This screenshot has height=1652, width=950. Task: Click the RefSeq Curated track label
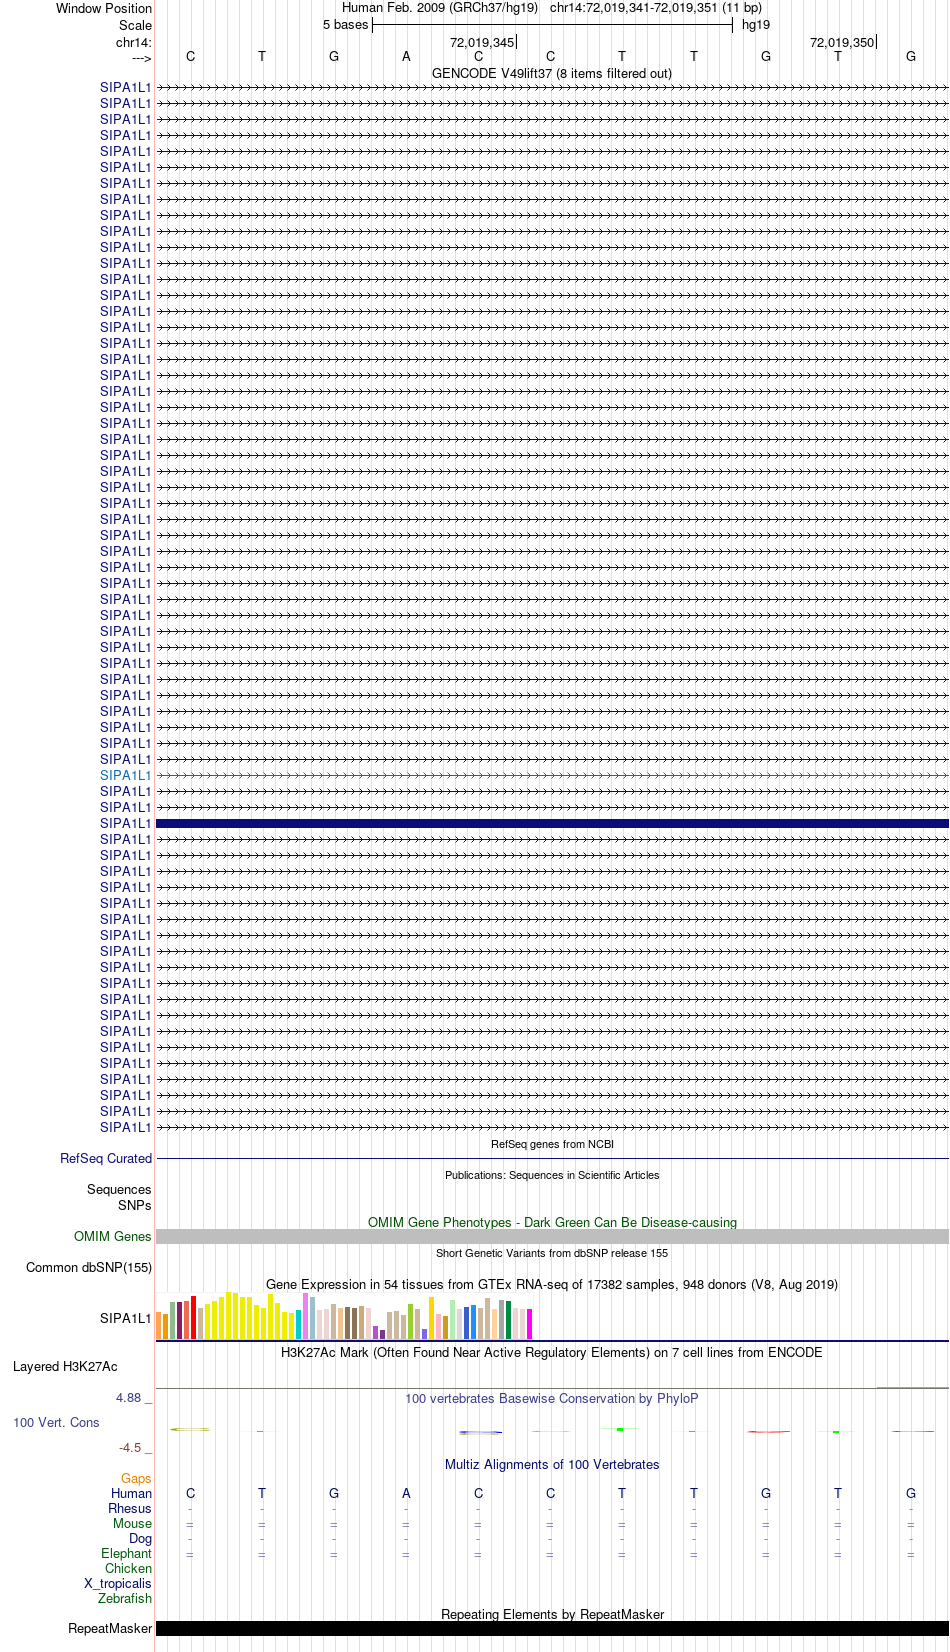click(x=106, y=1158)
